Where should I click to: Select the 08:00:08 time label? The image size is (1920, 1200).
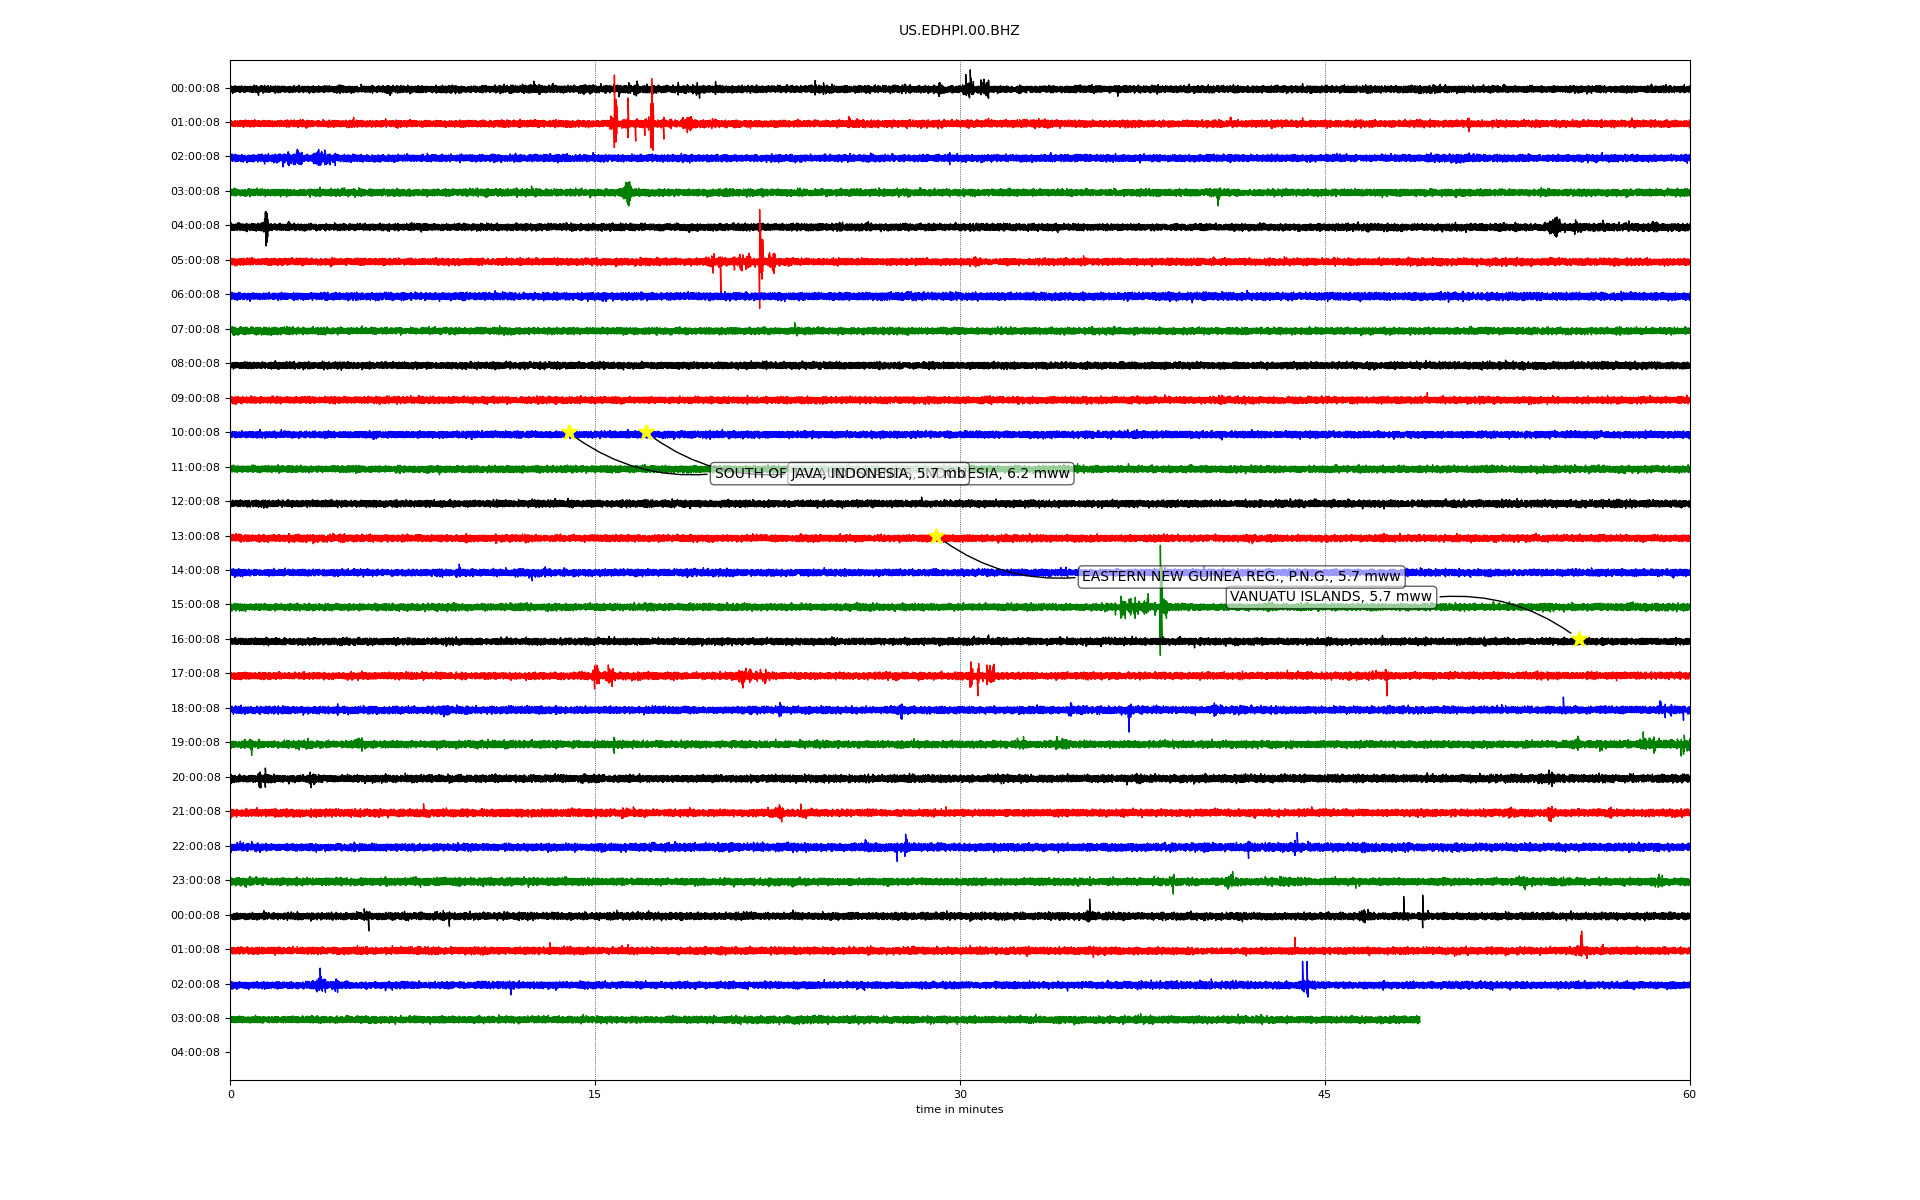pos(195,364)
